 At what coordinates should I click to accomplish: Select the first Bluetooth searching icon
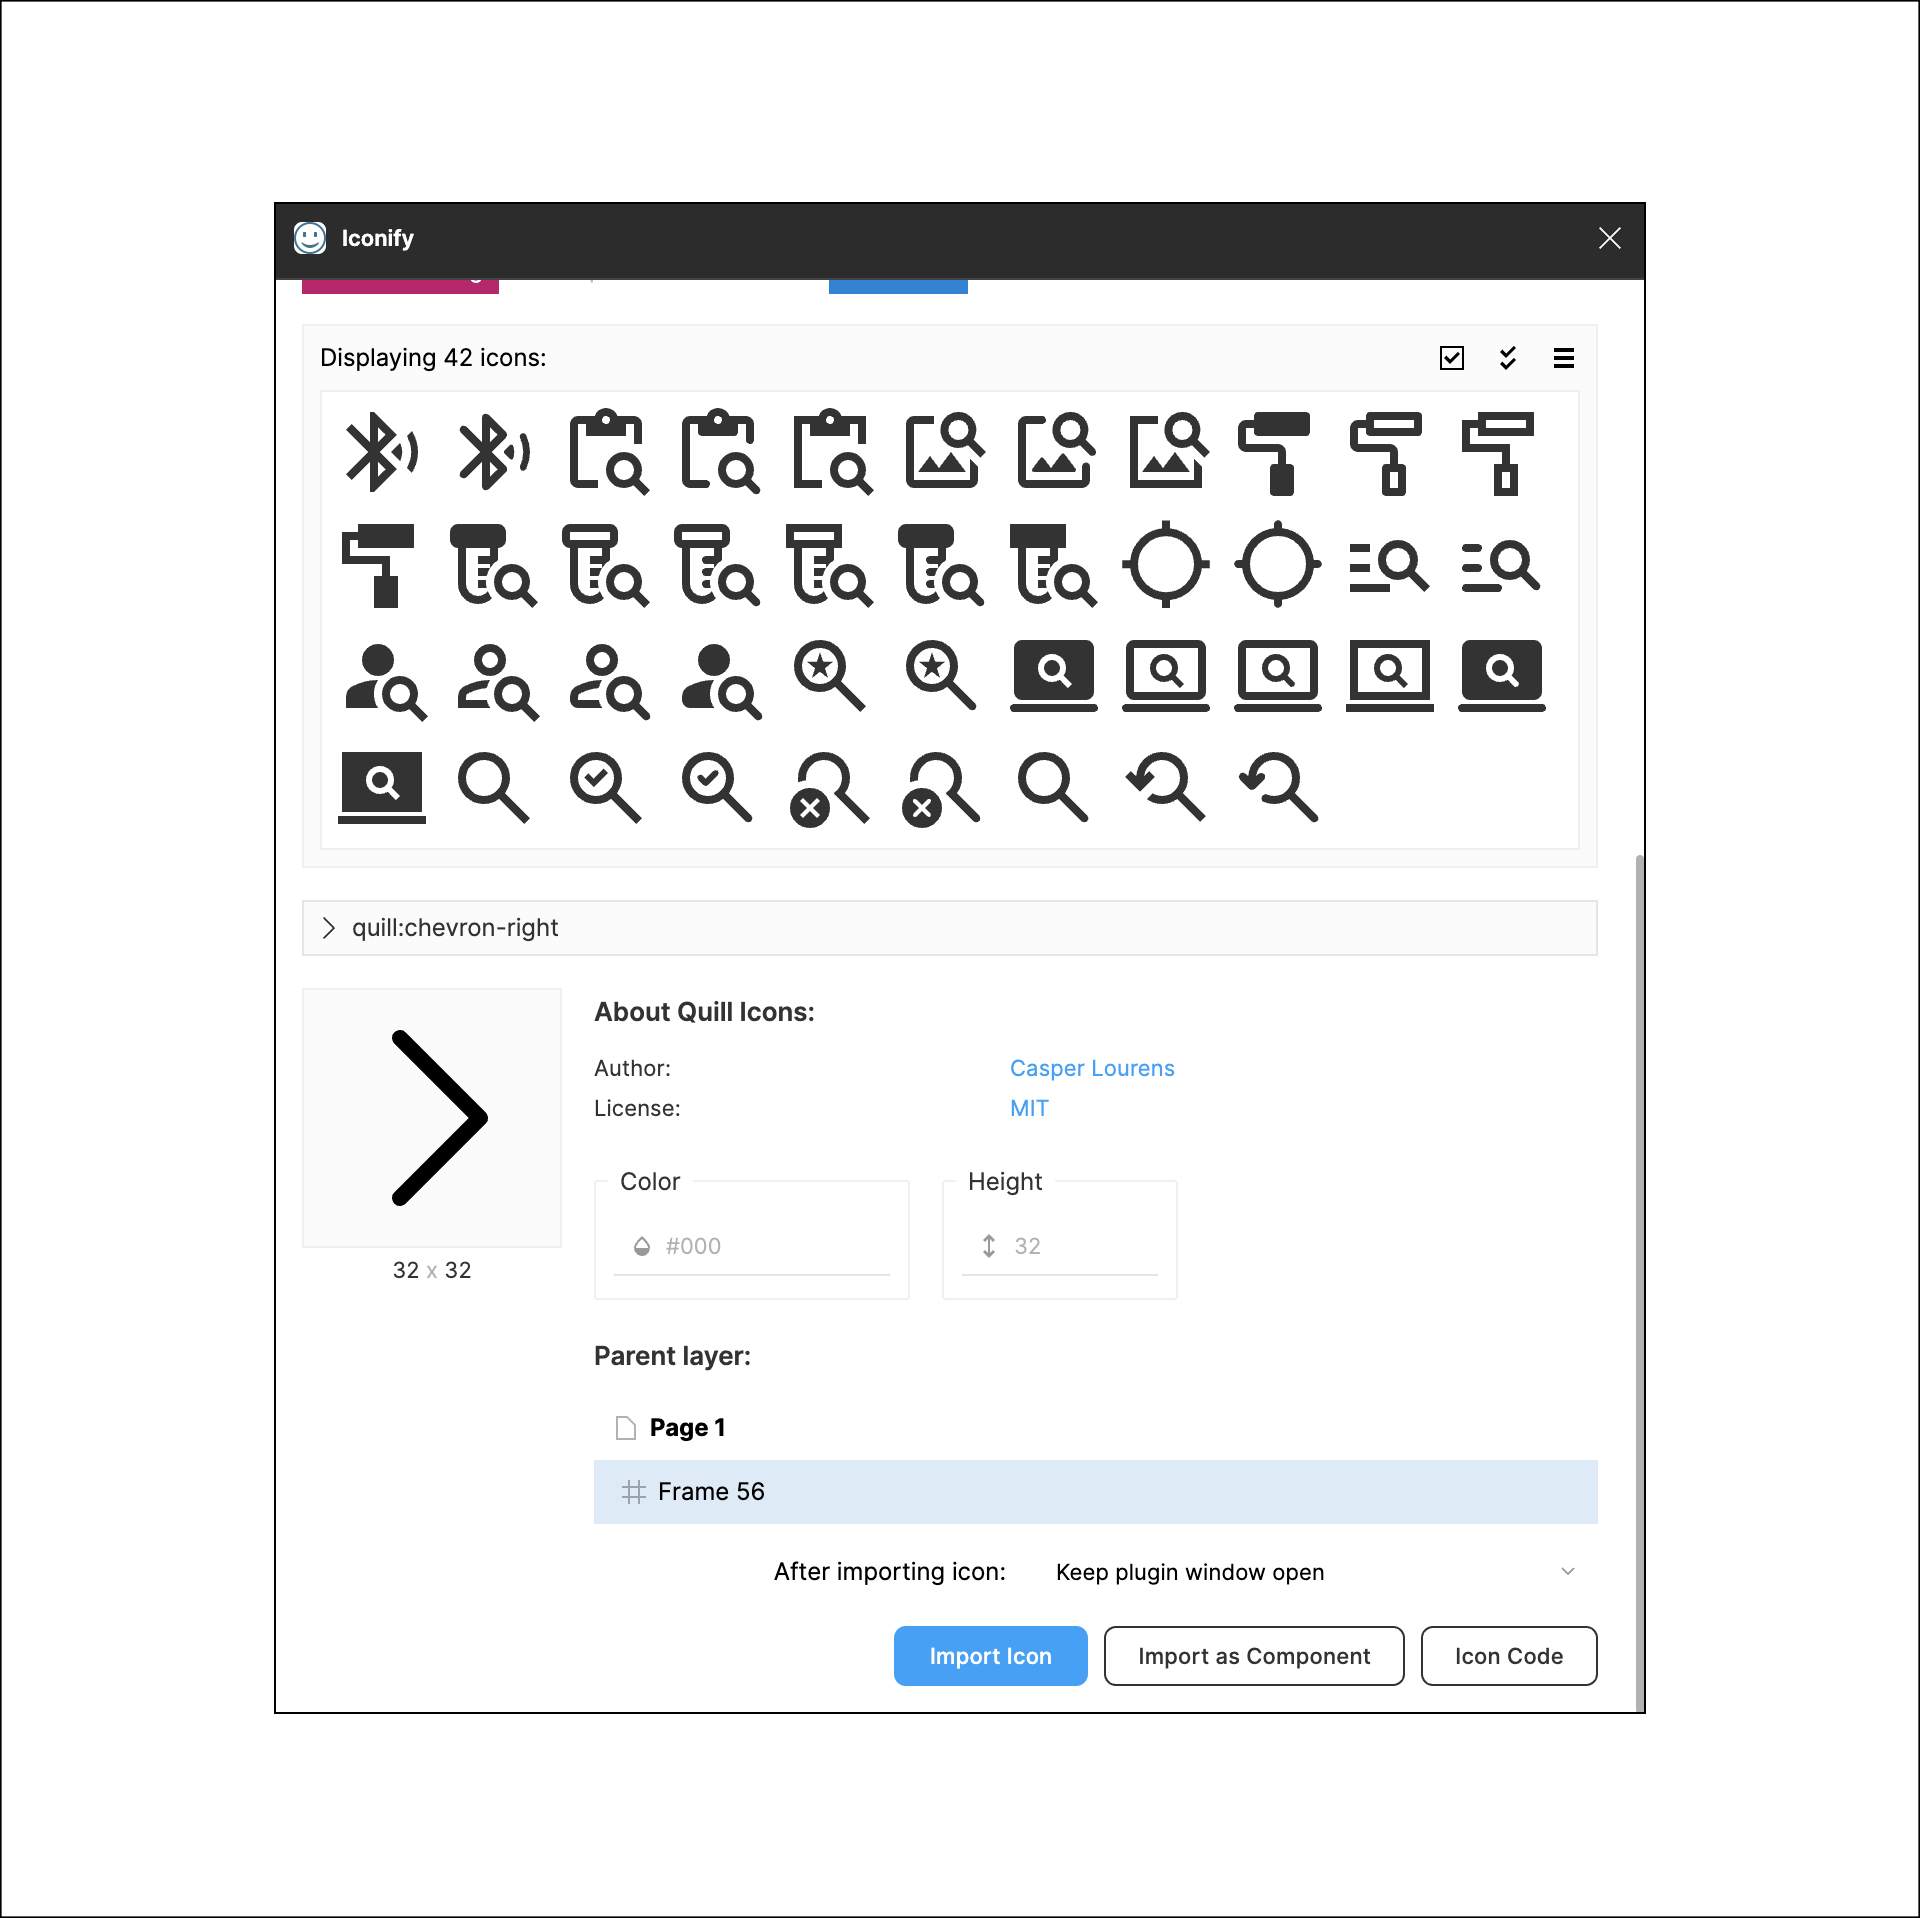pos(381,452)
